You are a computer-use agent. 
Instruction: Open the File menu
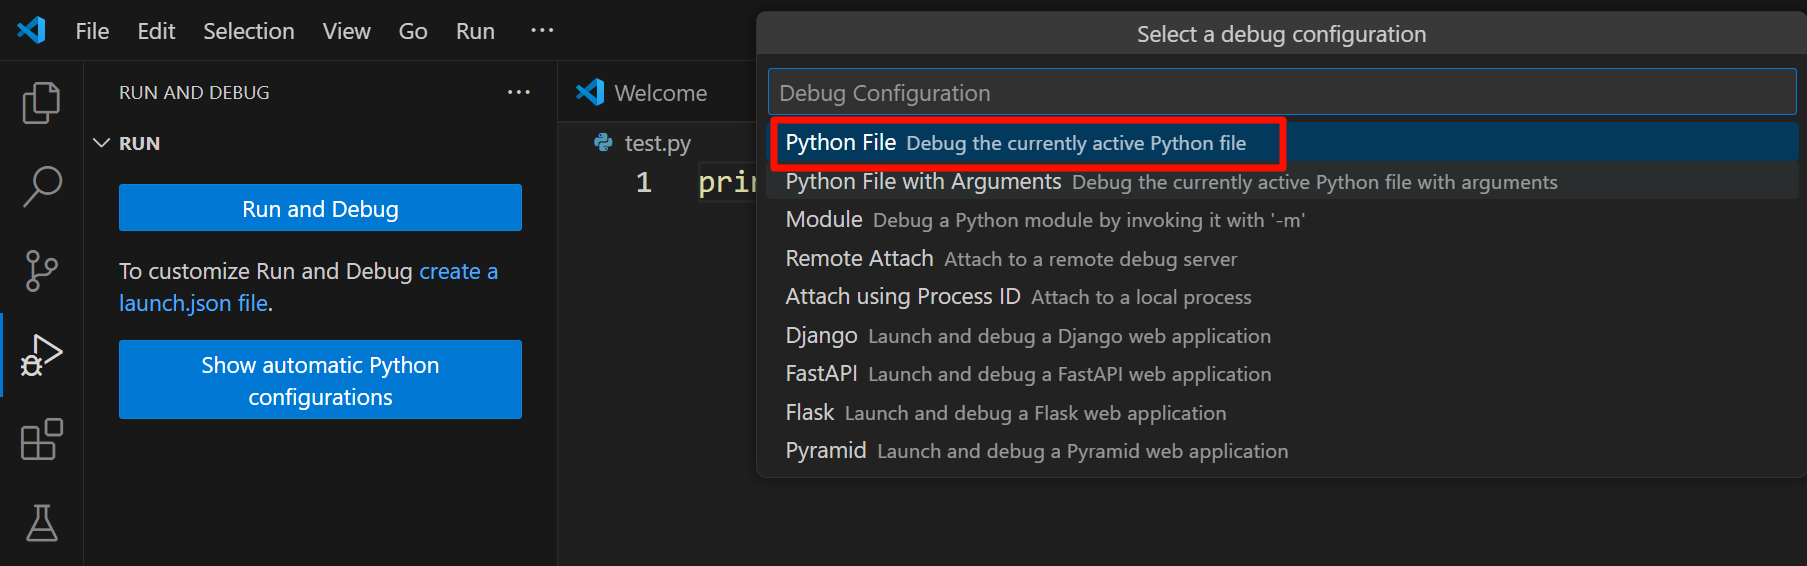92,31
